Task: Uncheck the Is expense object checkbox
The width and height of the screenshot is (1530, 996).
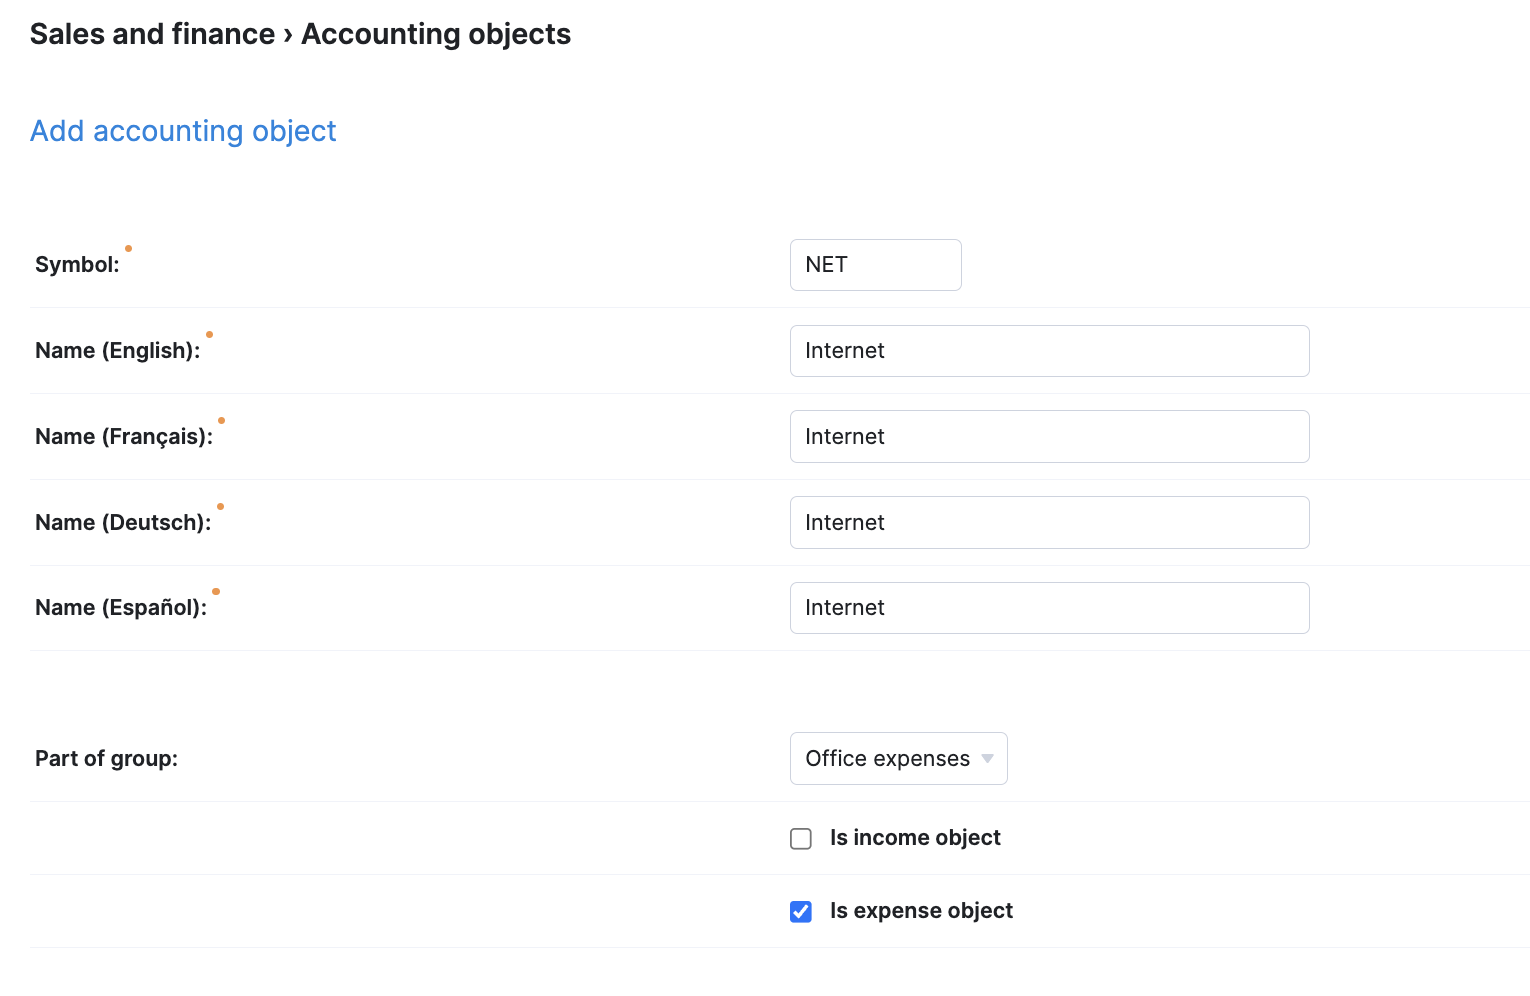Action: tap(801, 912)
